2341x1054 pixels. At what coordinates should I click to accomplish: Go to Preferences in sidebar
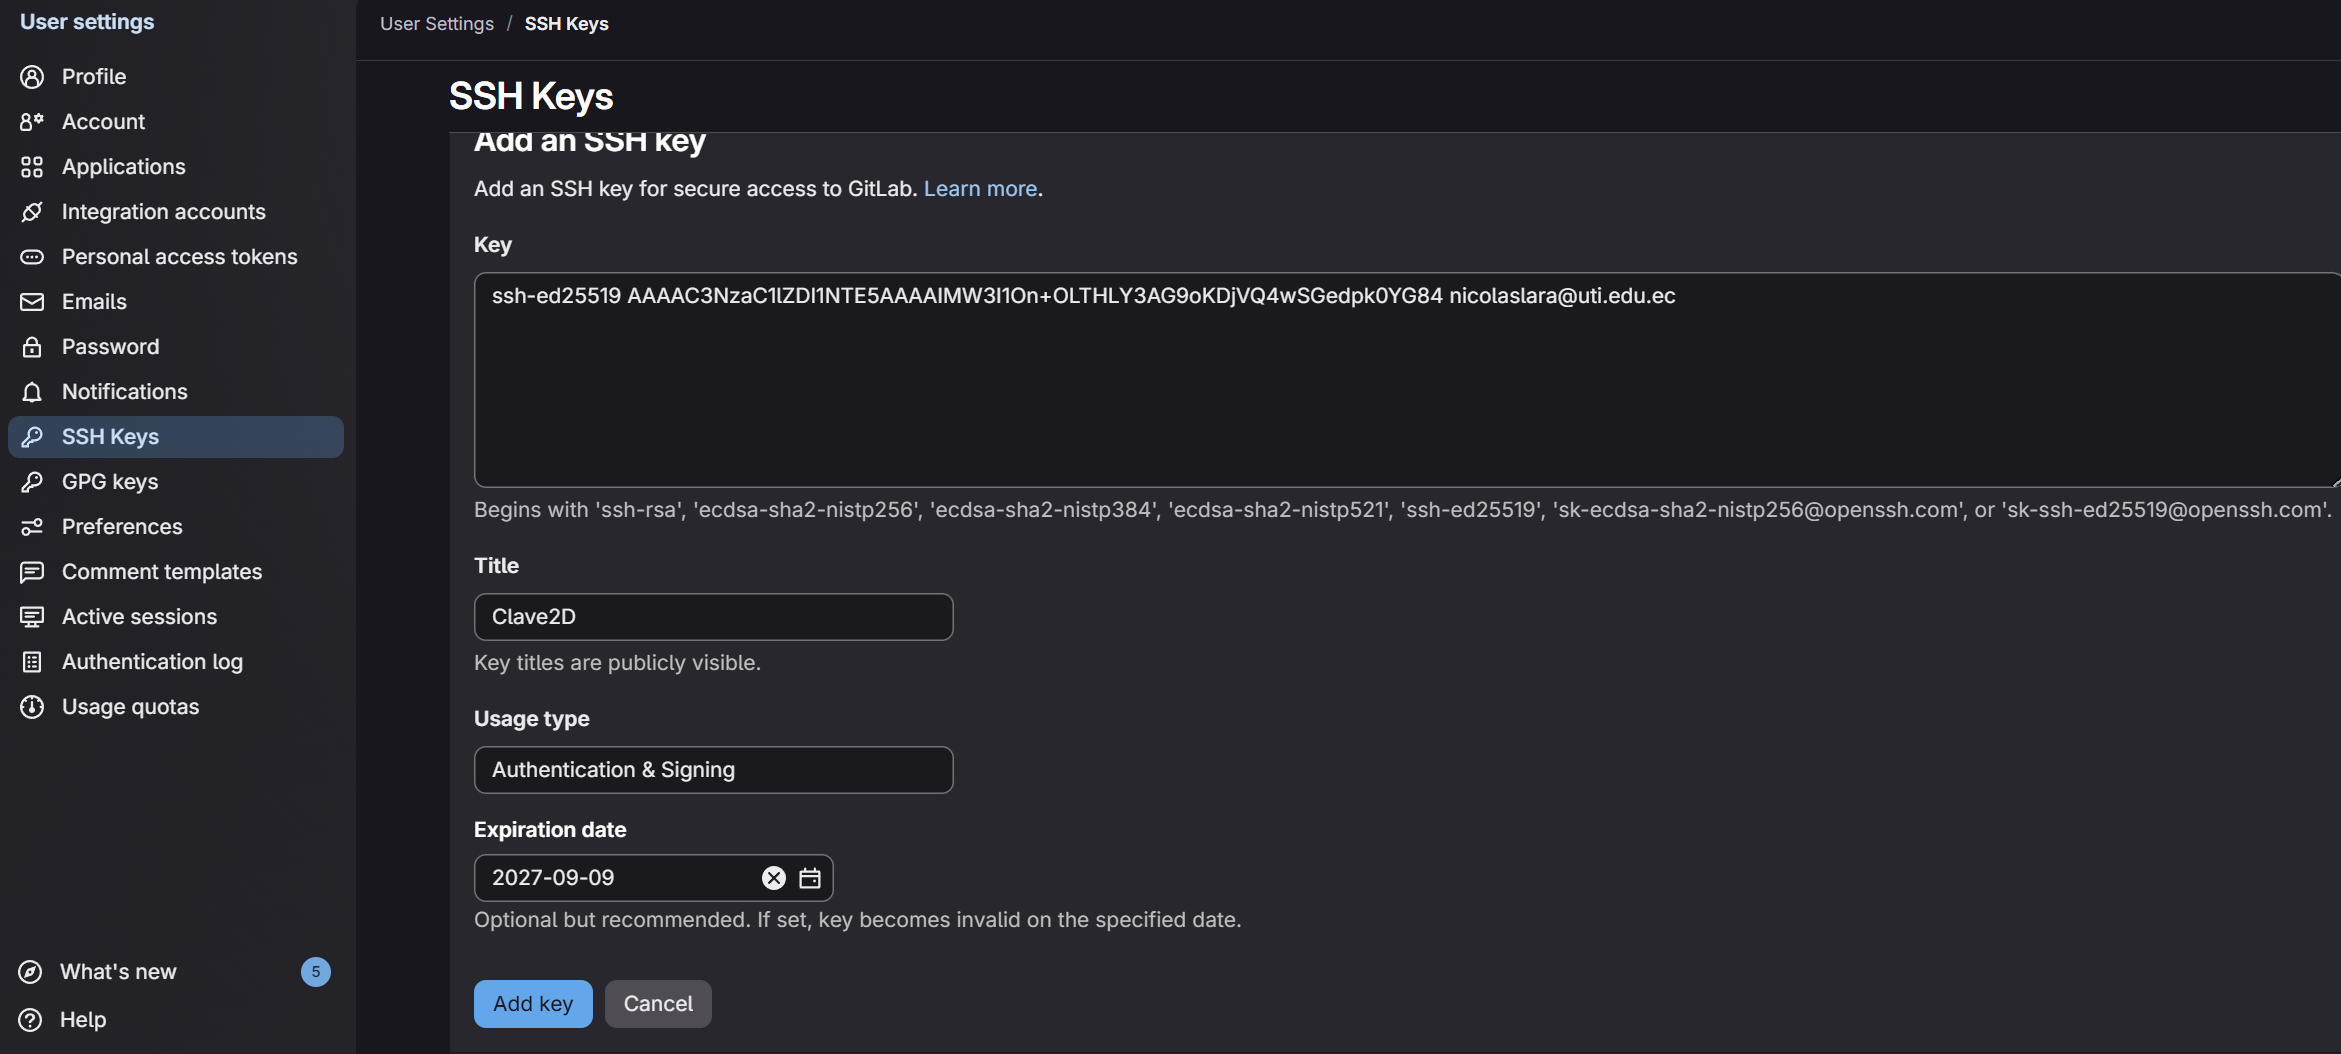click(x=122, y=527)
